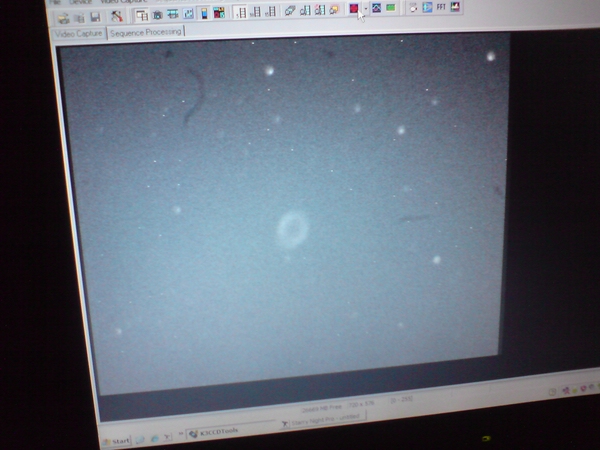The height and width of the screenshot is (450, 600).
Task: Click the rightmost histogram image toolbar icon
Action: [x=455, y=7]
